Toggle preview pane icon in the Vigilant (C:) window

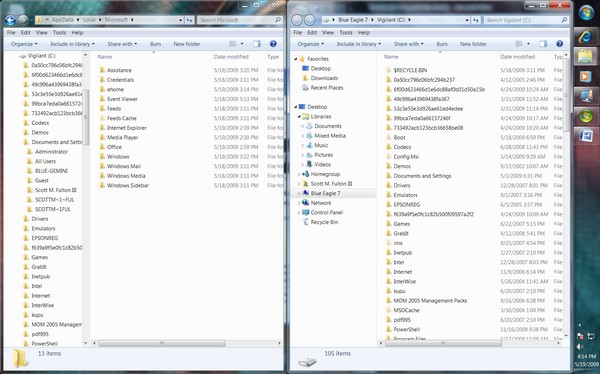[x=543, y=44]
